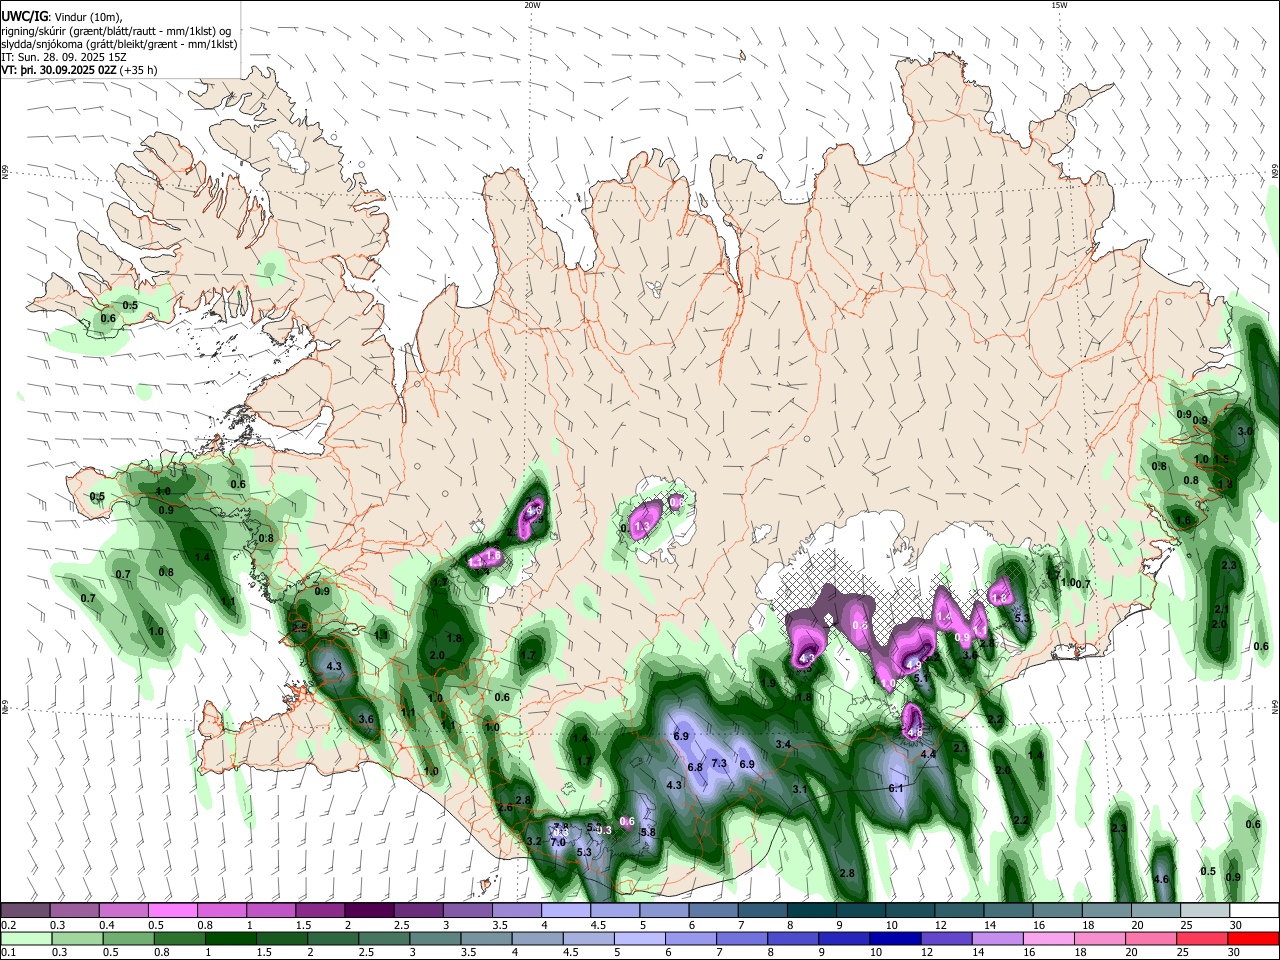
Task: Click the '5.8' precipitation value on the map
Action: click(x=647, y=832)
